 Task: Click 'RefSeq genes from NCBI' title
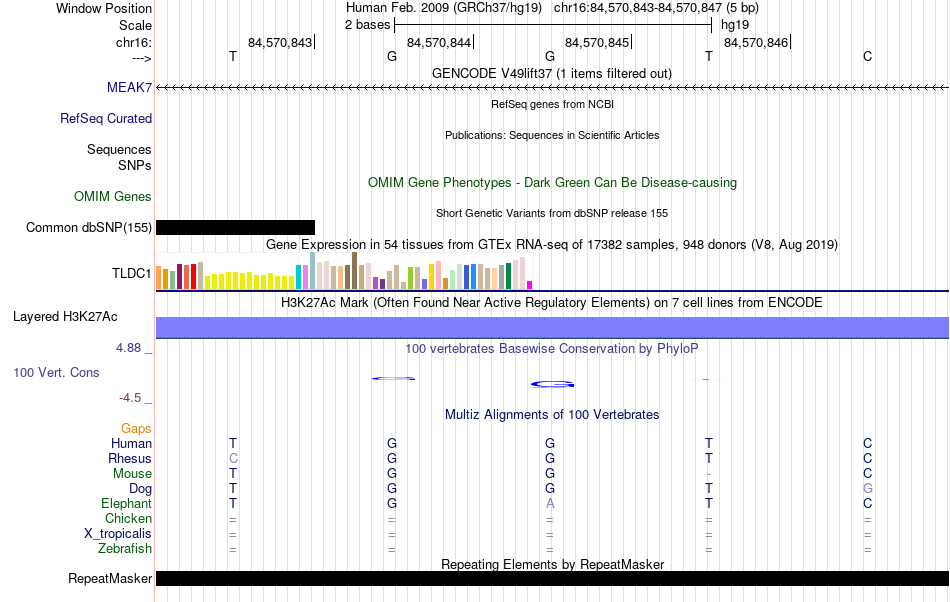tap(552, 104)
